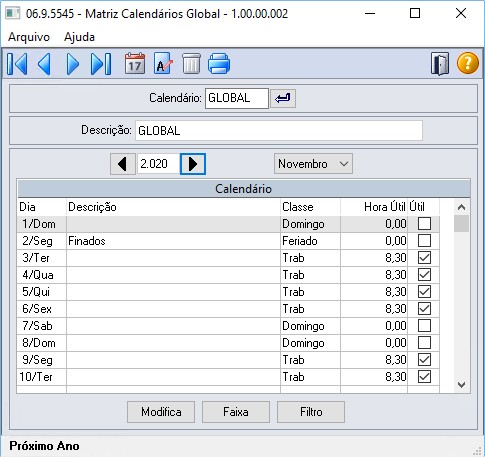This screenshot has height=457, width=485.
Task: Click the calendar grid scrollbar thumb
Action: (461, 223)
